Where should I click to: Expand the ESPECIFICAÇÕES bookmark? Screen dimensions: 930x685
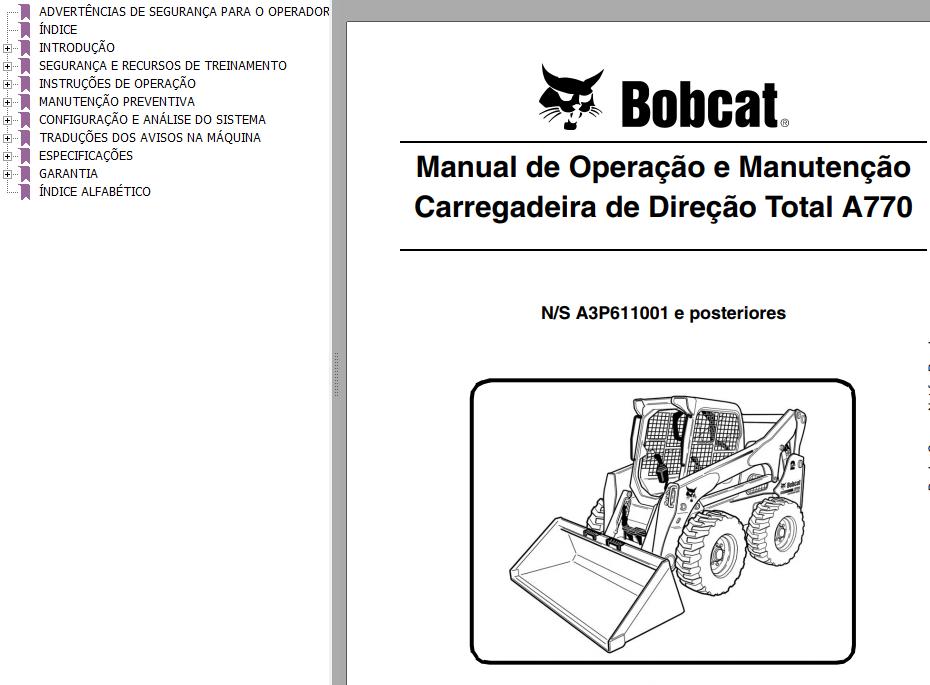point(7,157)
